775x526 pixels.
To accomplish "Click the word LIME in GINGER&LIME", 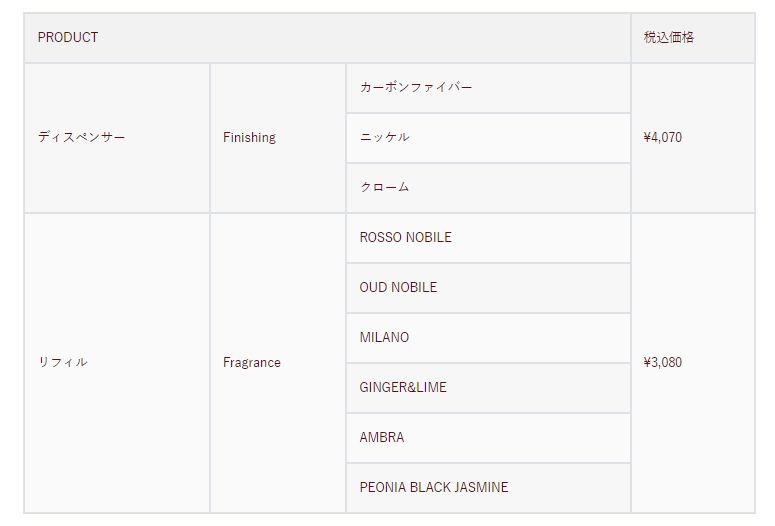I will pos(431,388).
